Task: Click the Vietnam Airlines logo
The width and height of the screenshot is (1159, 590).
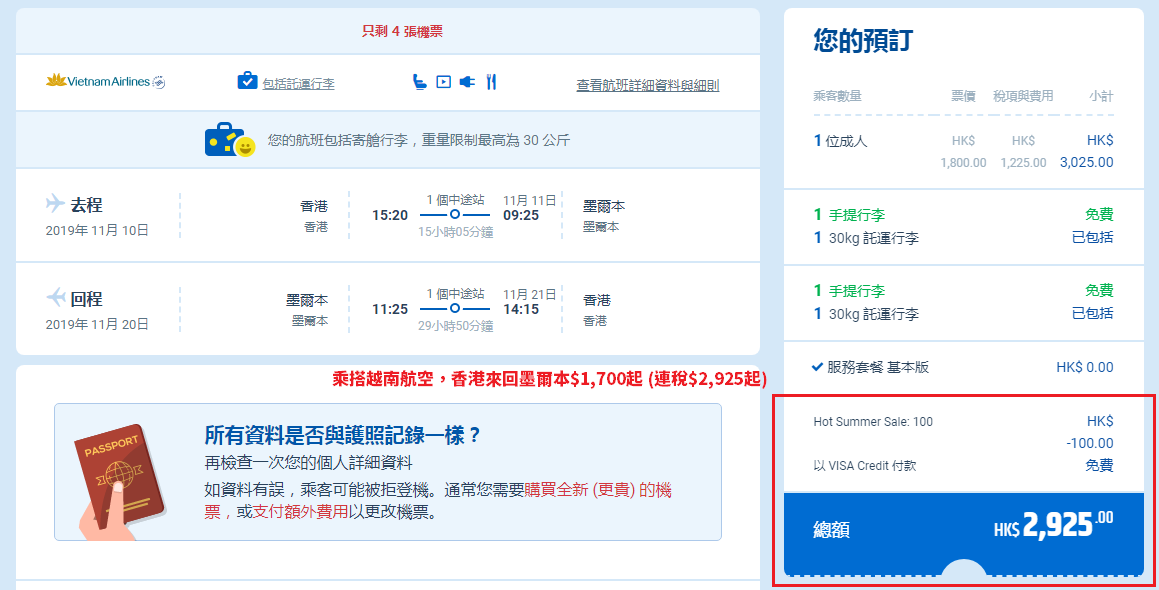Action: click(x=105, y=81)
